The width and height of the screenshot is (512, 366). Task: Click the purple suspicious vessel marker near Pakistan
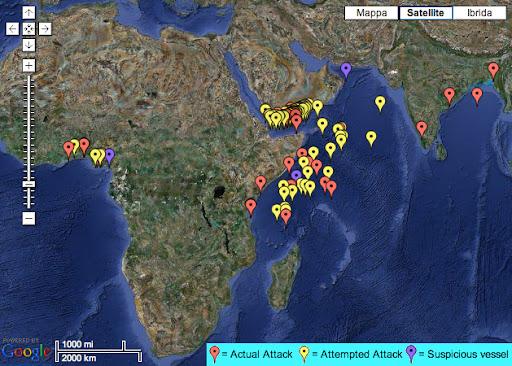point(346,69)
